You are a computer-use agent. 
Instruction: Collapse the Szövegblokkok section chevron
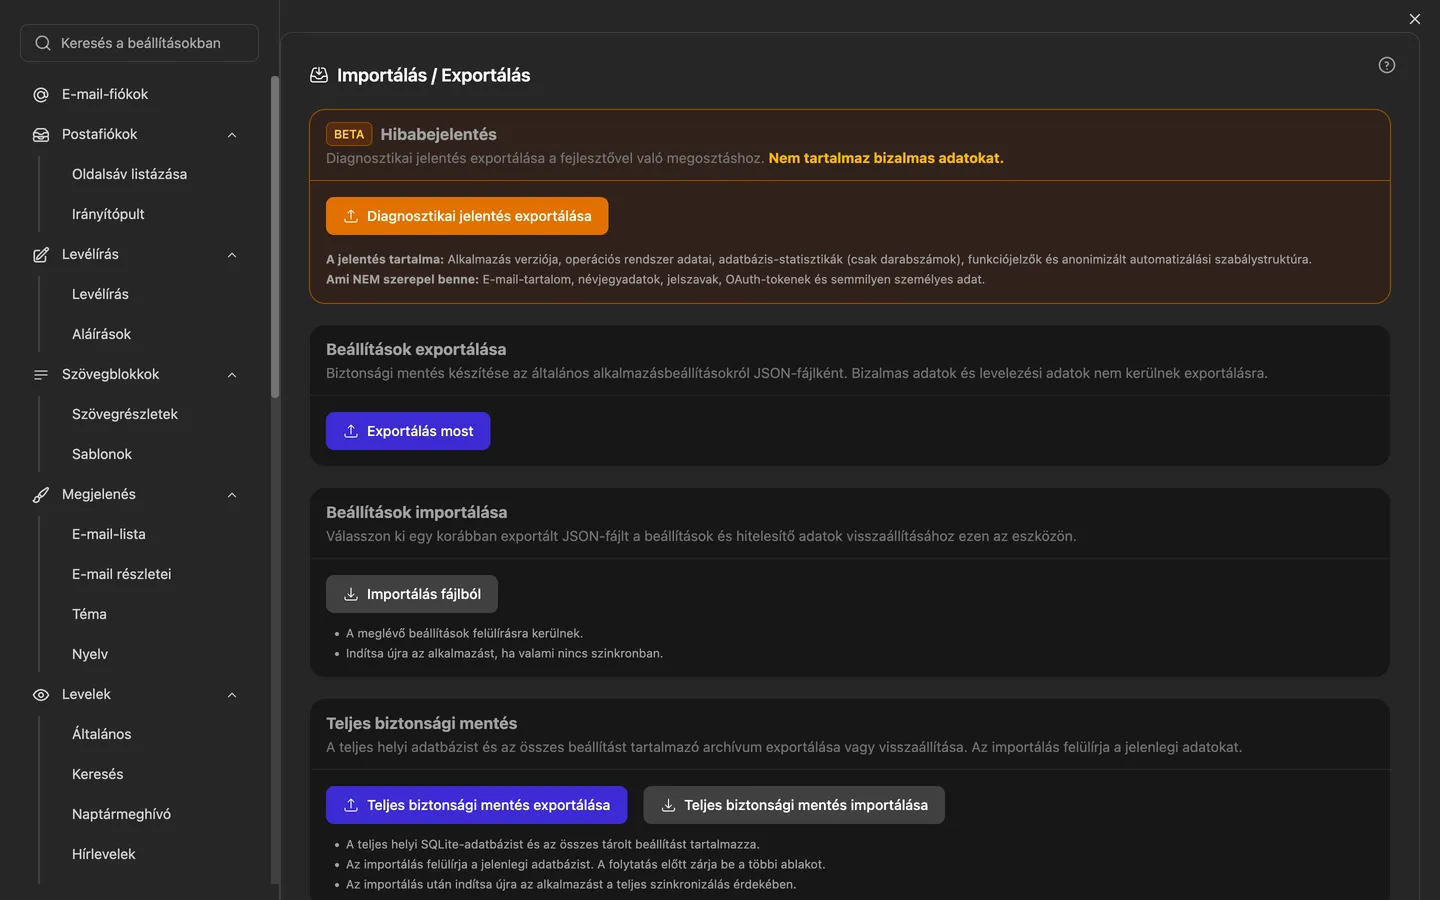coord(232,375)
